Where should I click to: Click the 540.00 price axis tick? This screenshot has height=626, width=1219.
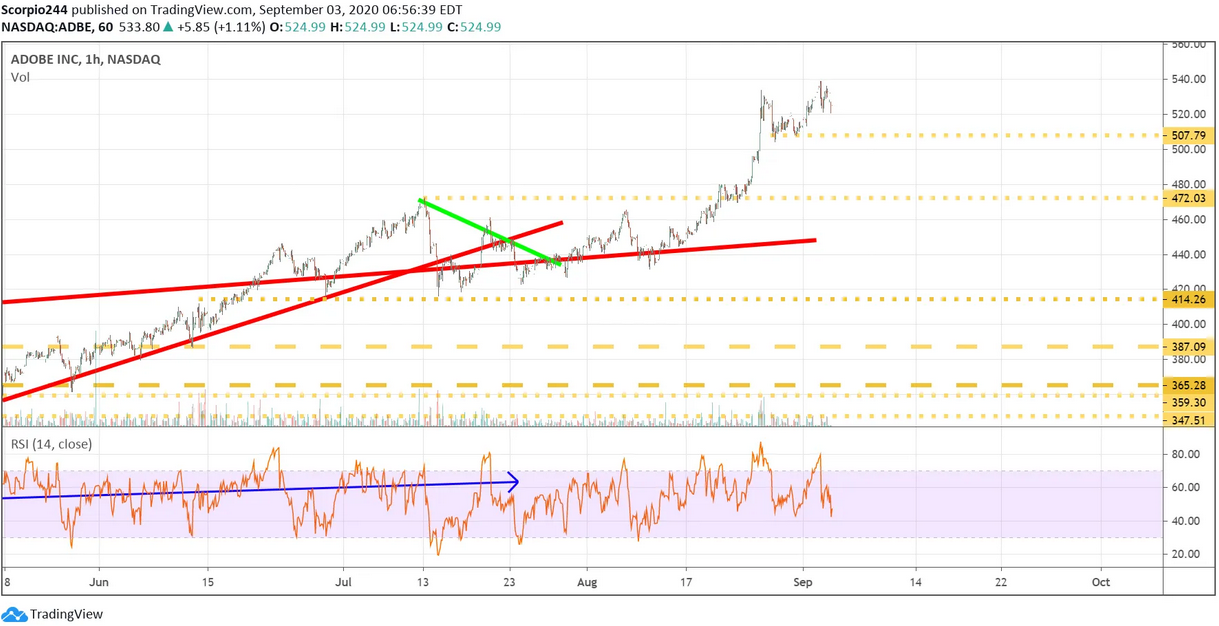click(x=1189, y=80)
